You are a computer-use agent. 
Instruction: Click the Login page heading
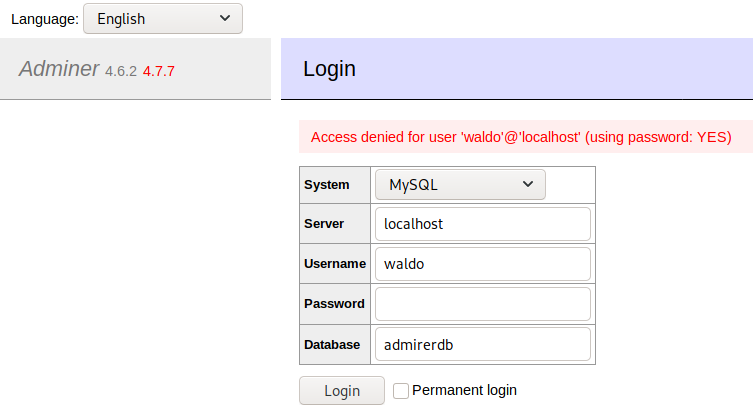(329, 69)
